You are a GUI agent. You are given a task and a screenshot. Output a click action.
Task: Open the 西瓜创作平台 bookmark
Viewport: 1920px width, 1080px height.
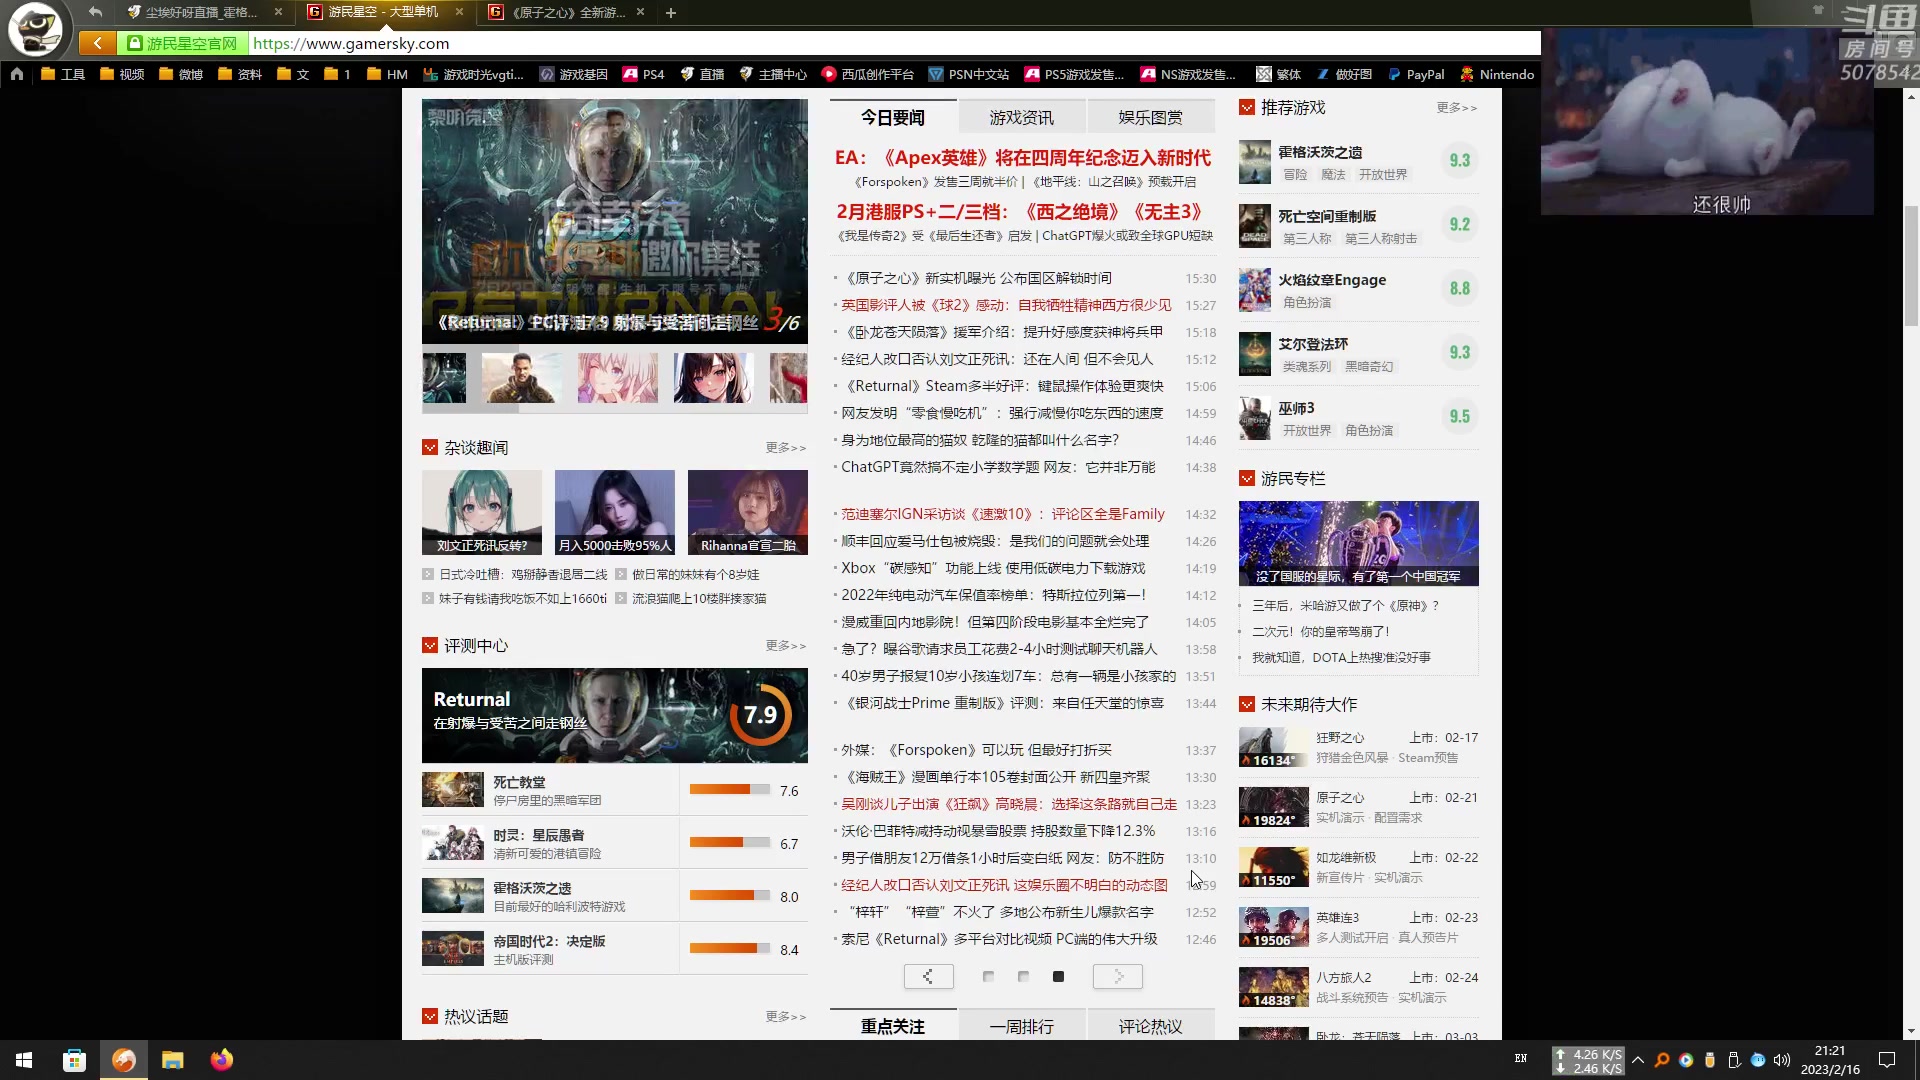(x=867, y=74)
